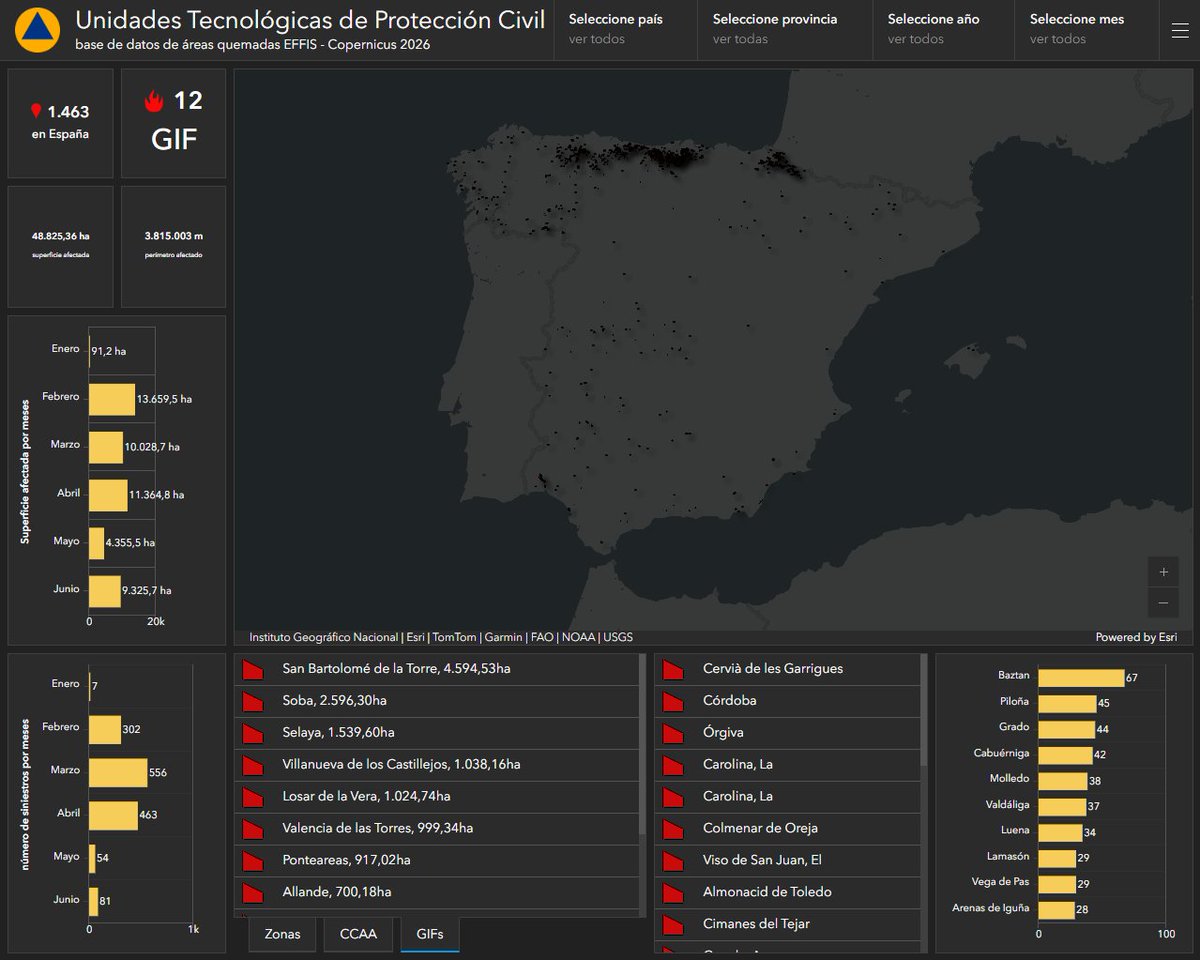The height and width of the screenshot is (960, 1200).
Task: Open the Seleccione año dropdown
Action: click(x=943, y=30)
